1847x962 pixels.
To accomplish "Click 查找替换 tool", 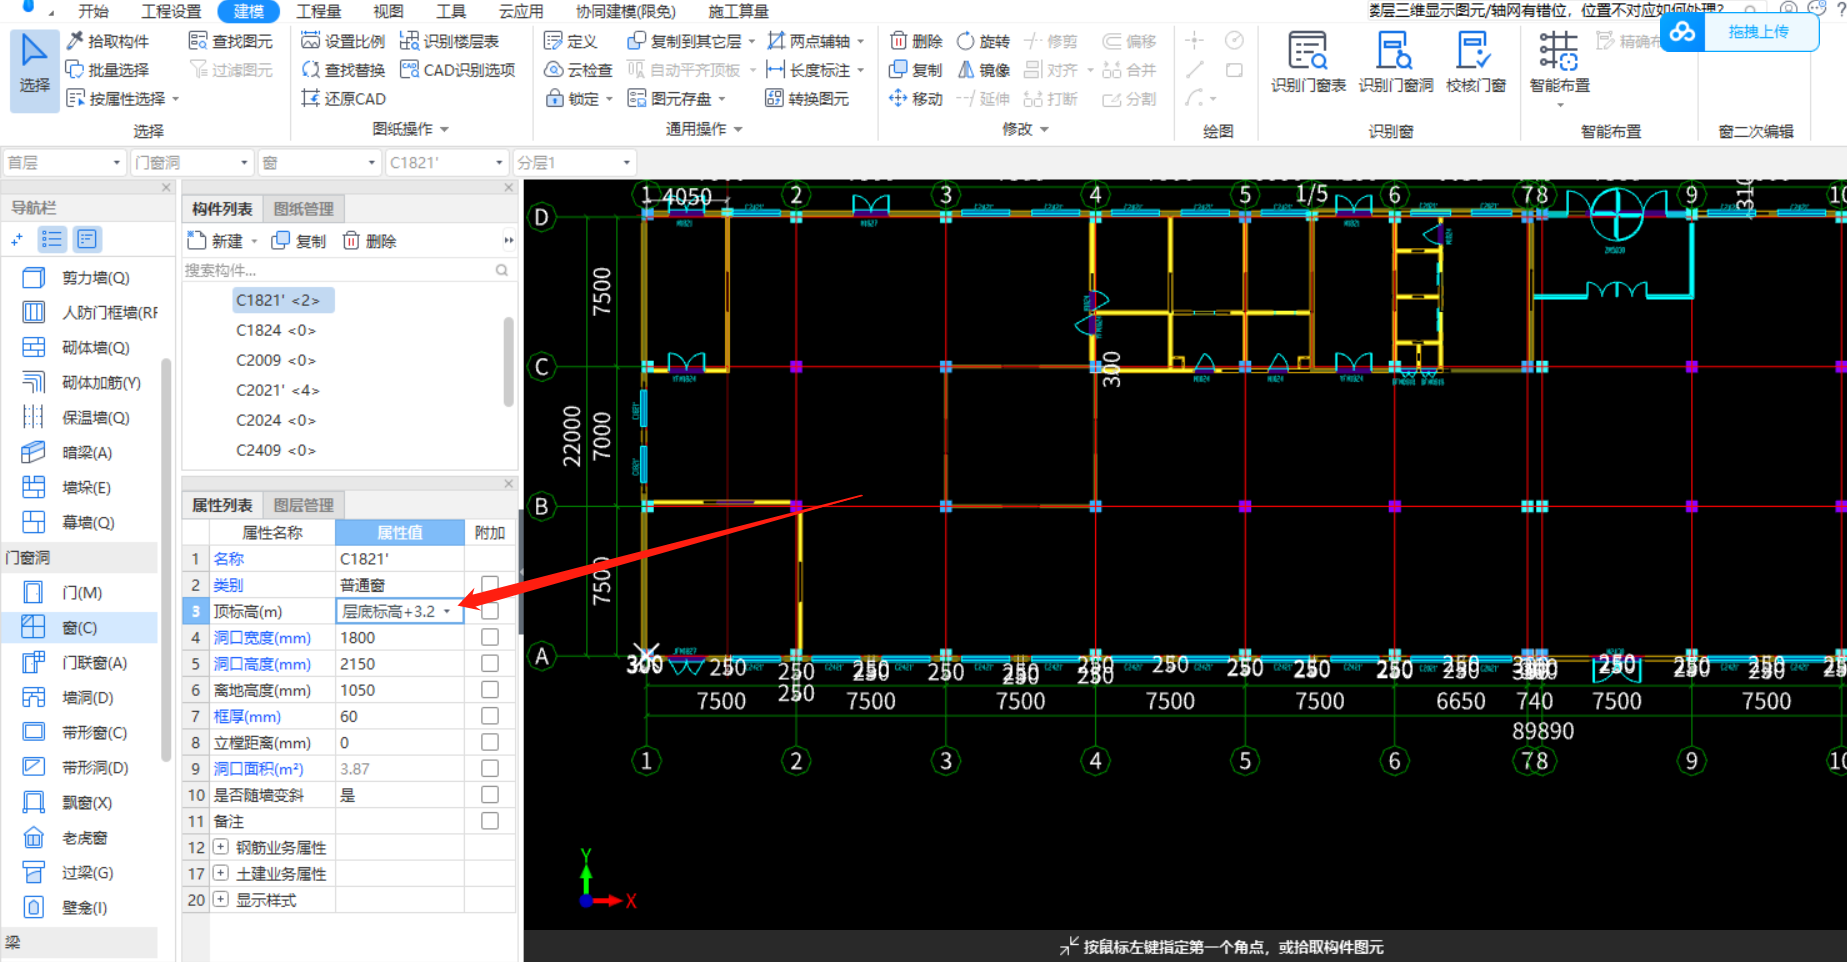I will (x=343, y=70).
